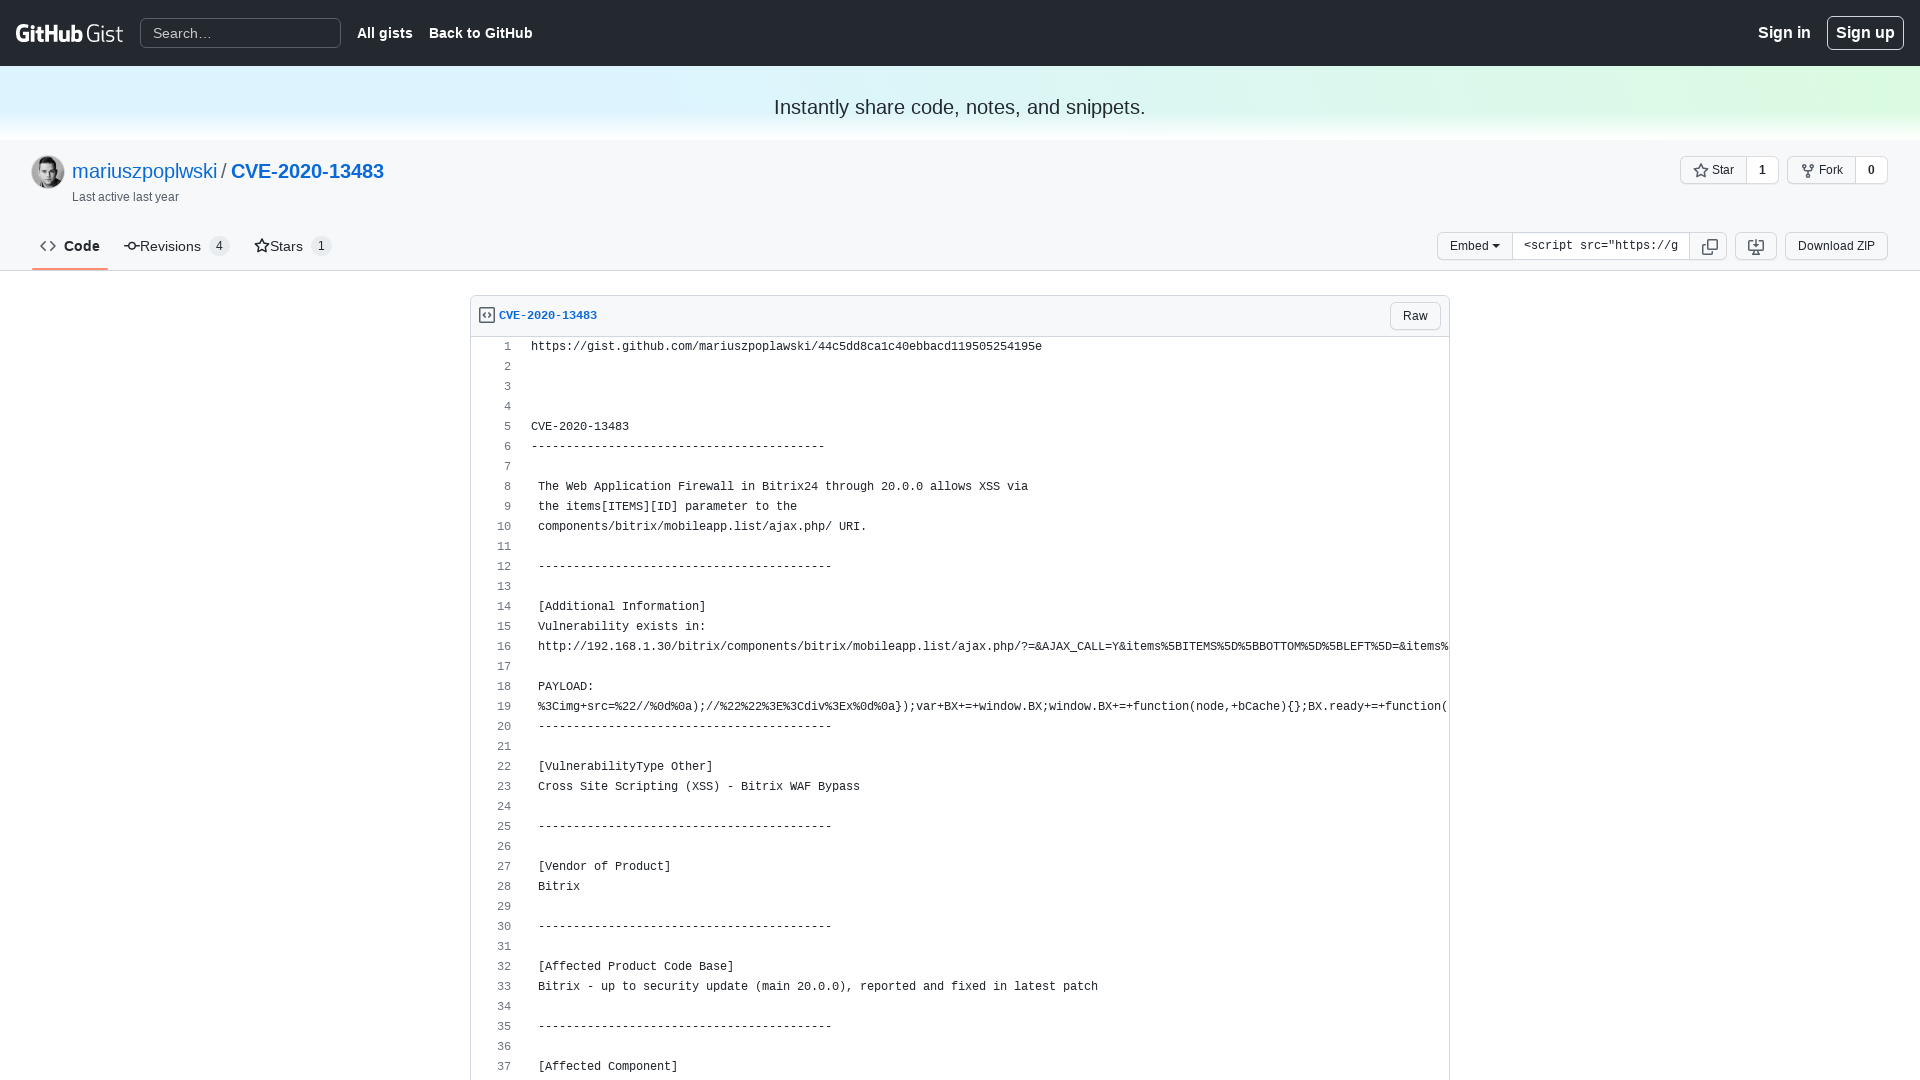Open the mariuszpoplwski profile link
The image size is (1920, 1080).
click(144, 171)
